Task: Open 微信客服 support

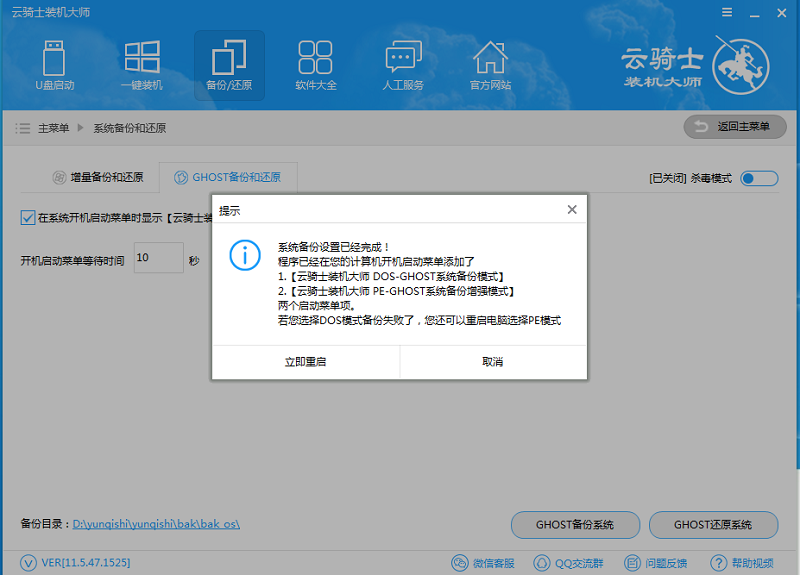Action: pos(483,563)
